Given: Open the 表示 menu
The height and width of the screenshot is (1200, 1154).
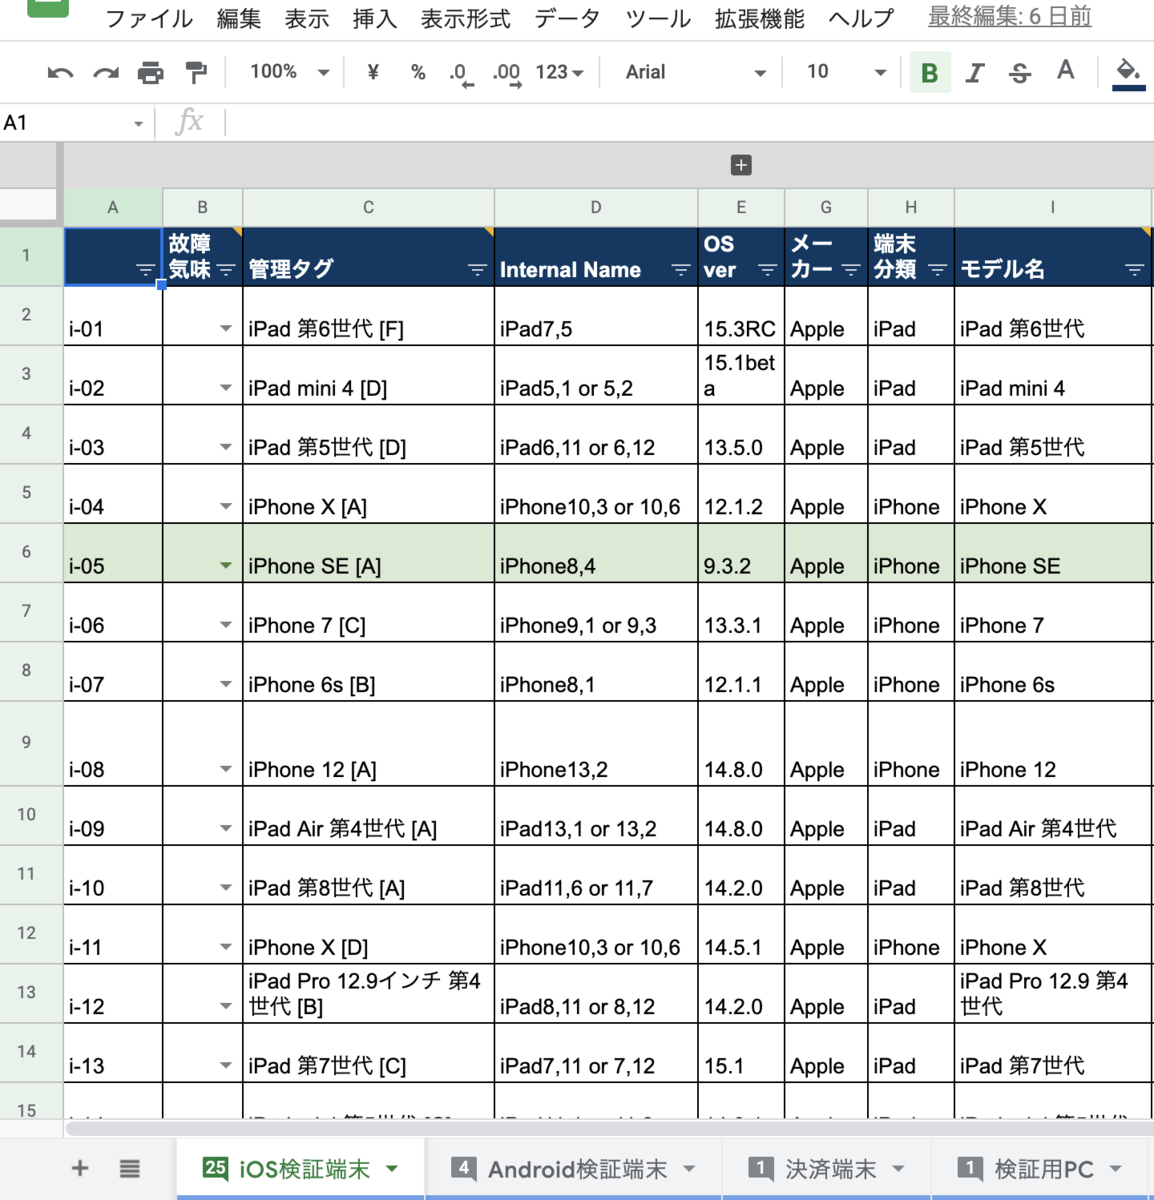Looking at the screenshot, I should pyautogui.click(x=307, y=18).
